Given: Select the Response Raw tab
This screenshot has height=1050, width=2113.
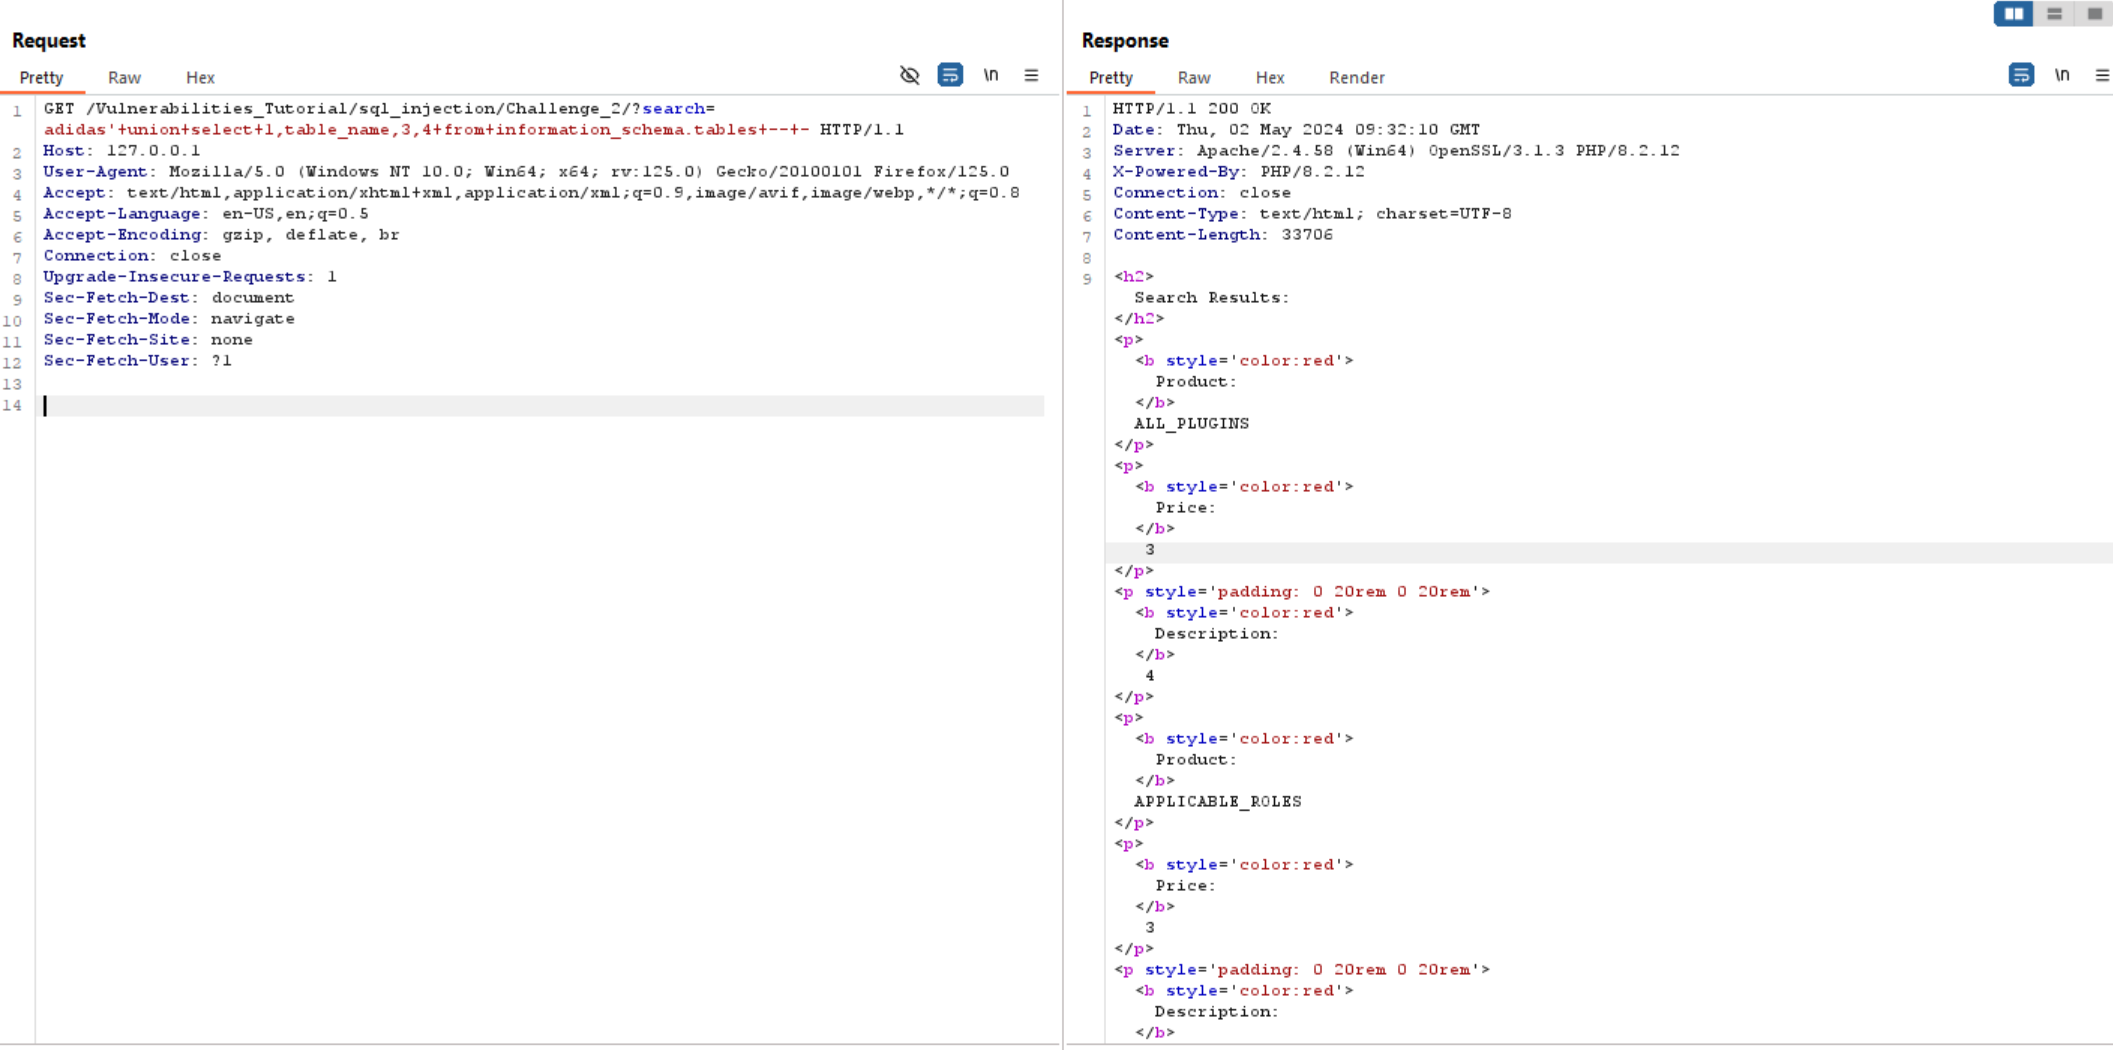Looking at the screenshot, I should click(1194, 78).
